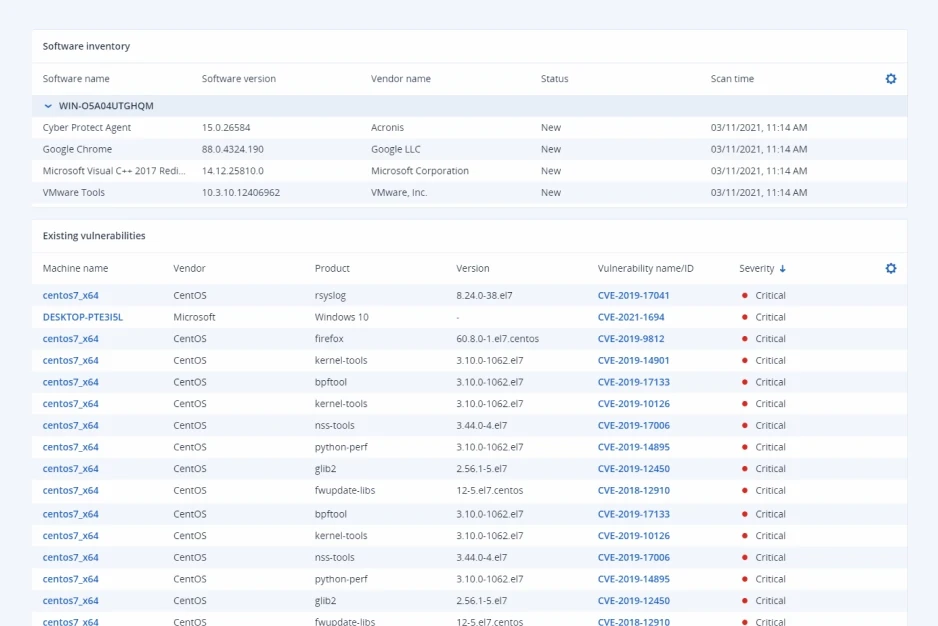Select the VMware Tools entry

[x=74, y=192]
